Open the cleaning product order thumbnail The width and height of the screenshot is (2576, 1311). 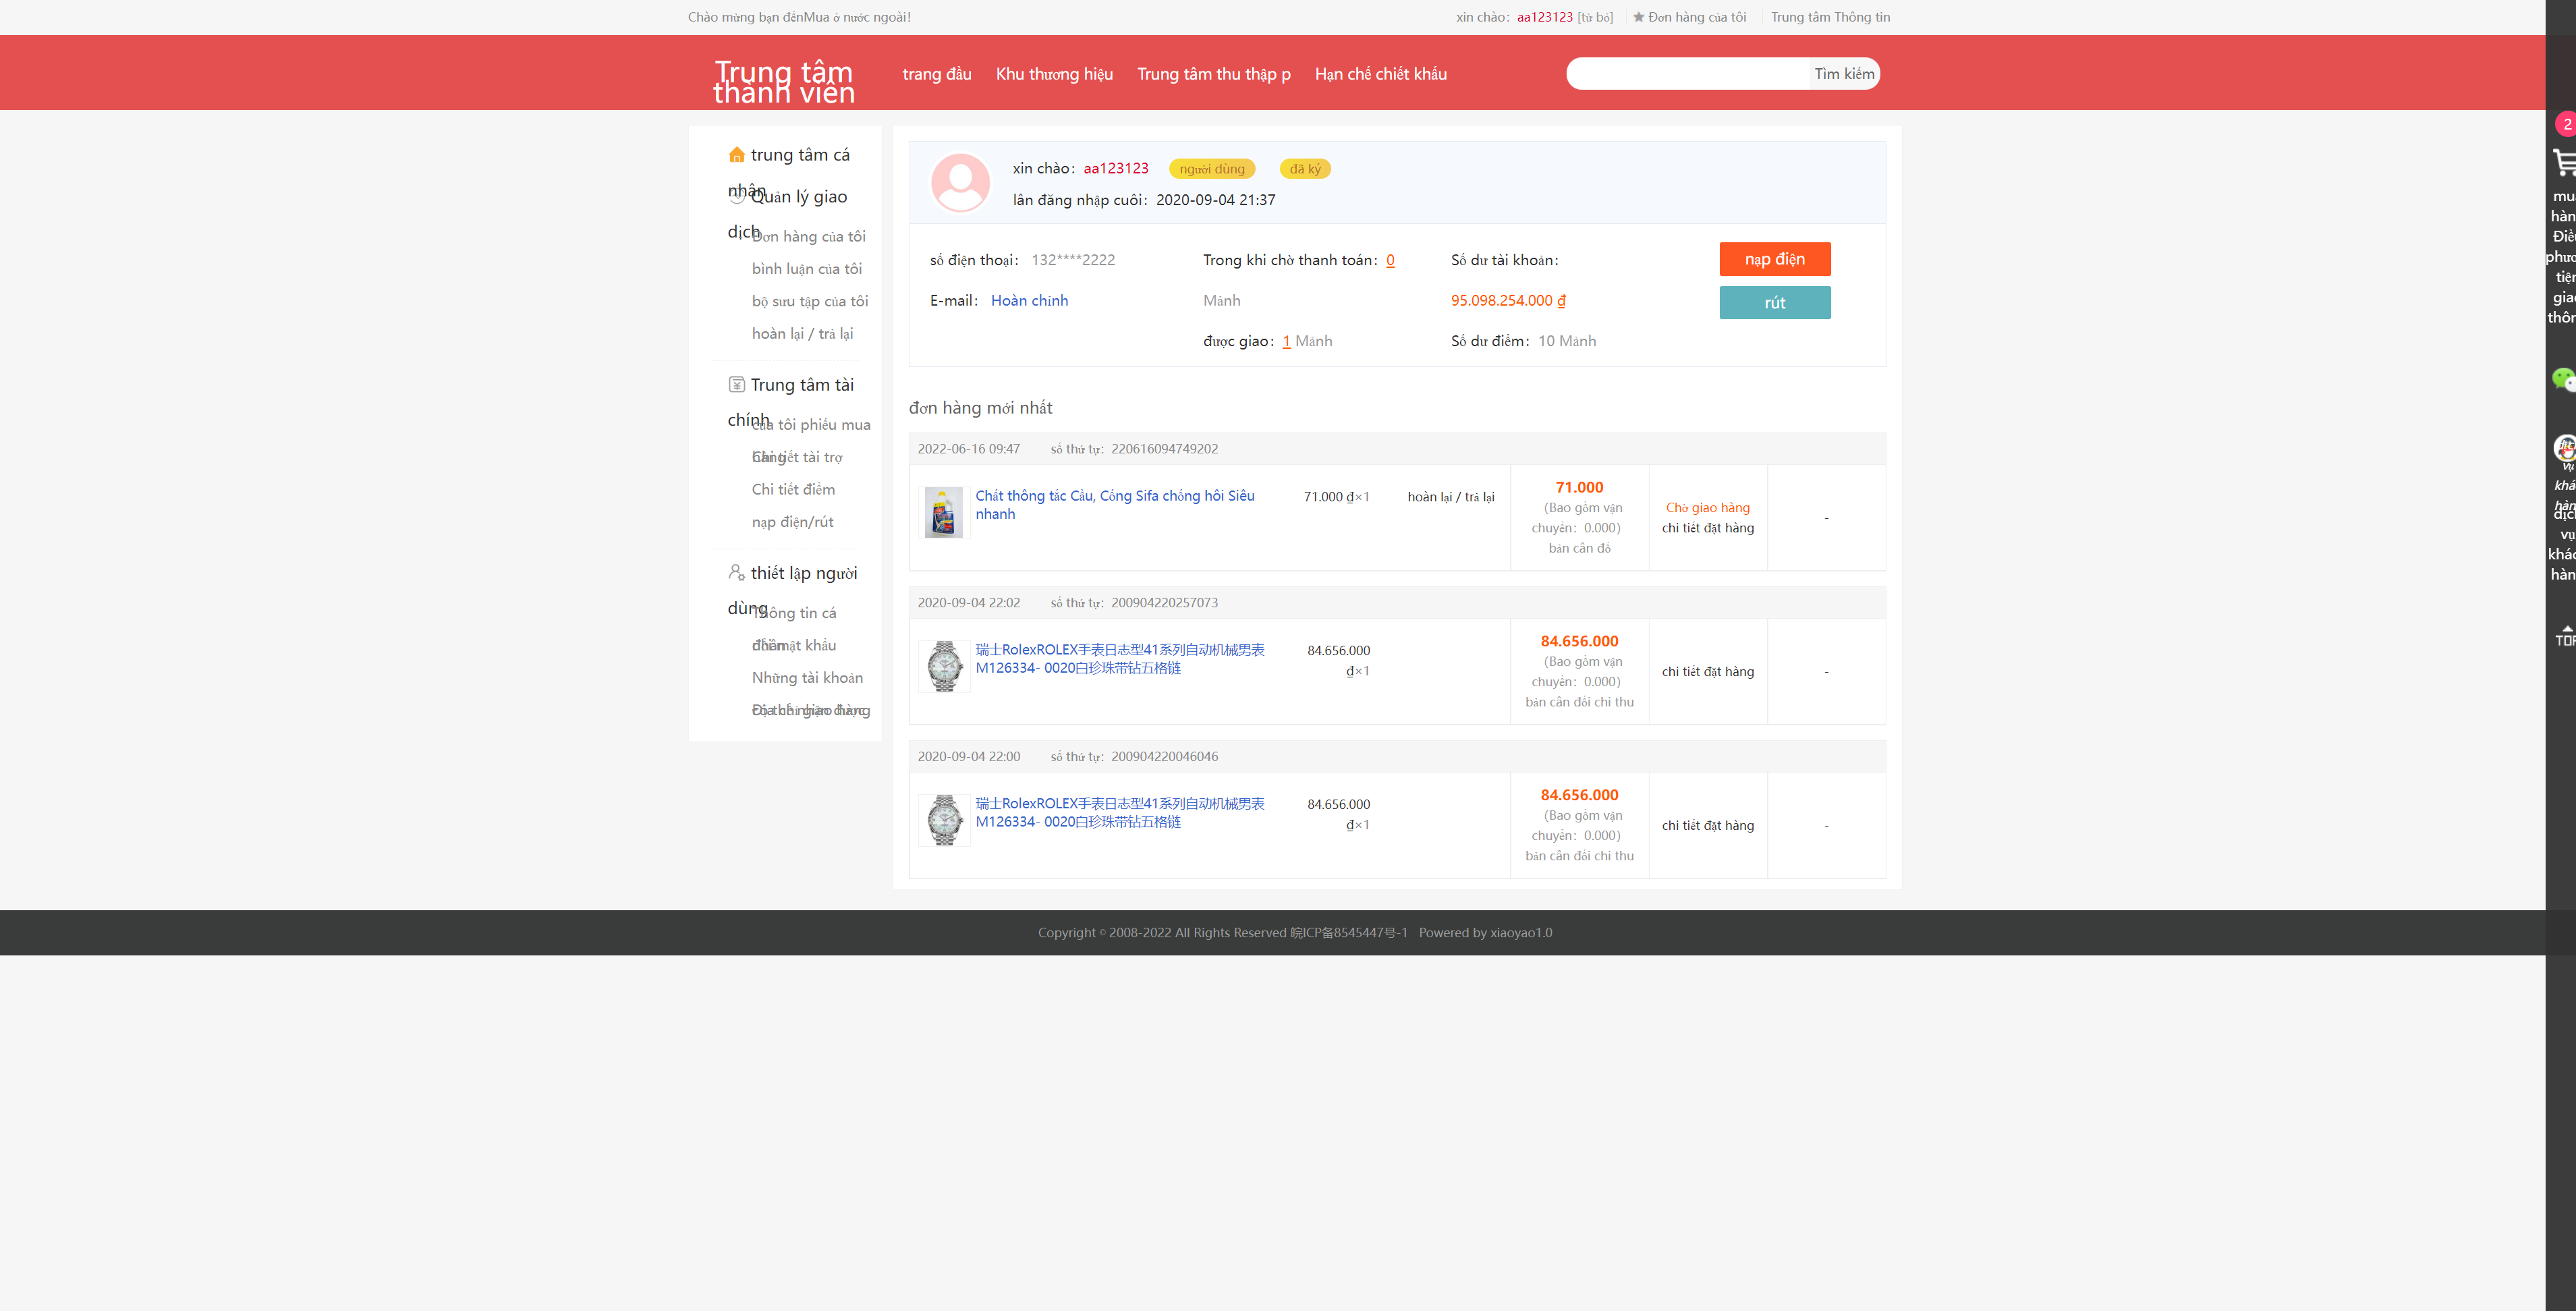click(943, 513)
